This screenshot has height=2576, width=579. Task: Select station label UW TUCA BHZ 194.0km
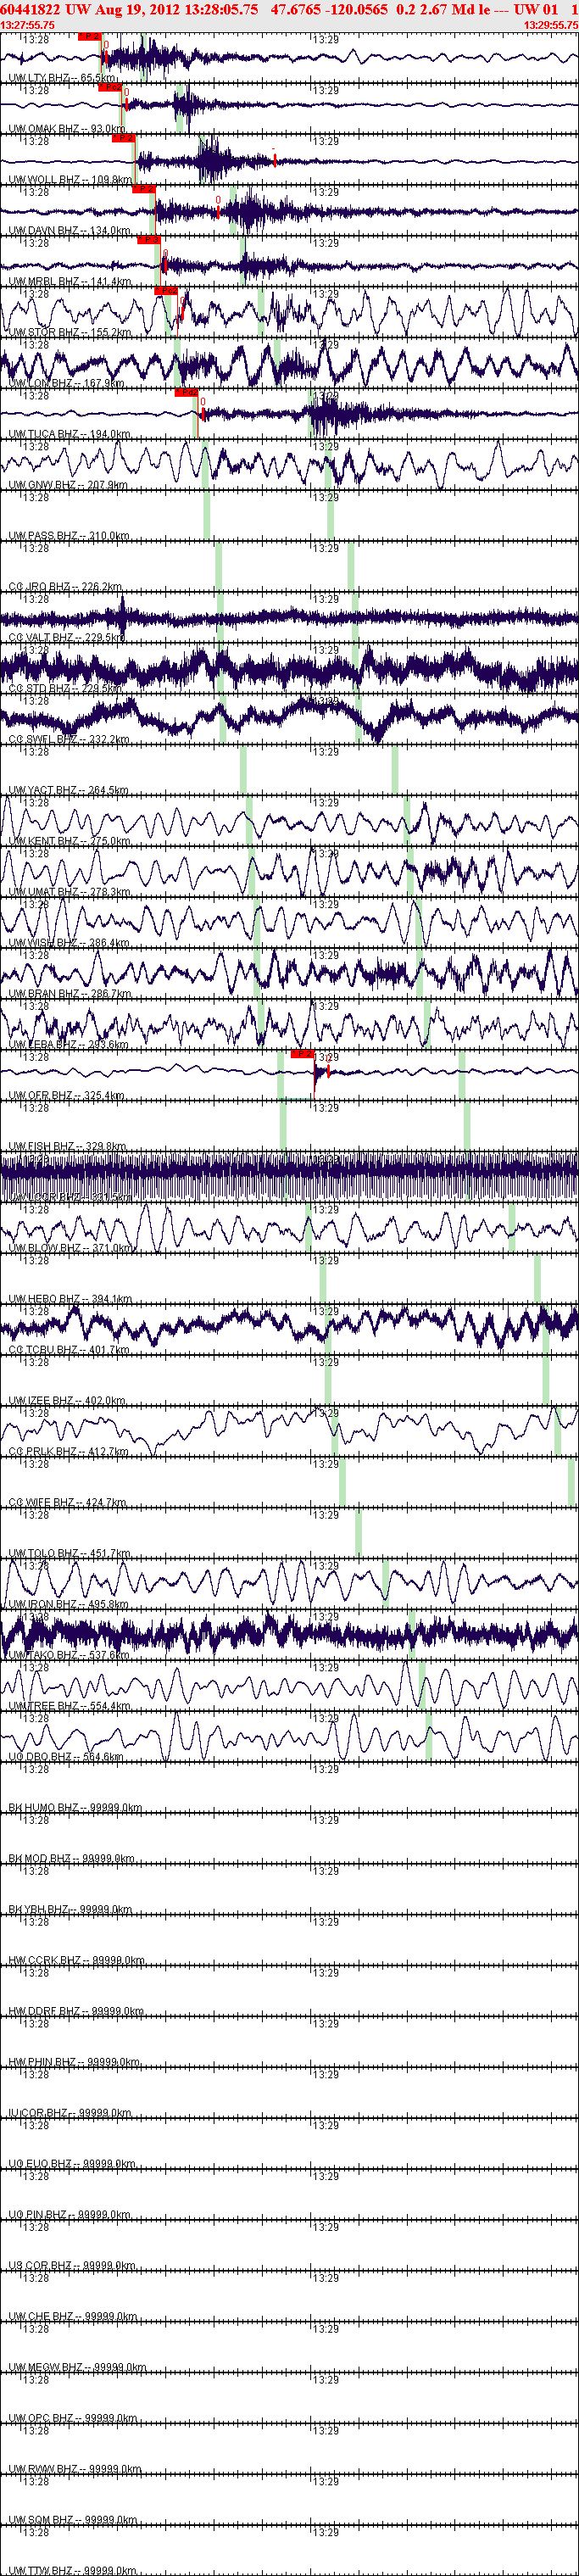pyautogui.click(x=69, y=434)
